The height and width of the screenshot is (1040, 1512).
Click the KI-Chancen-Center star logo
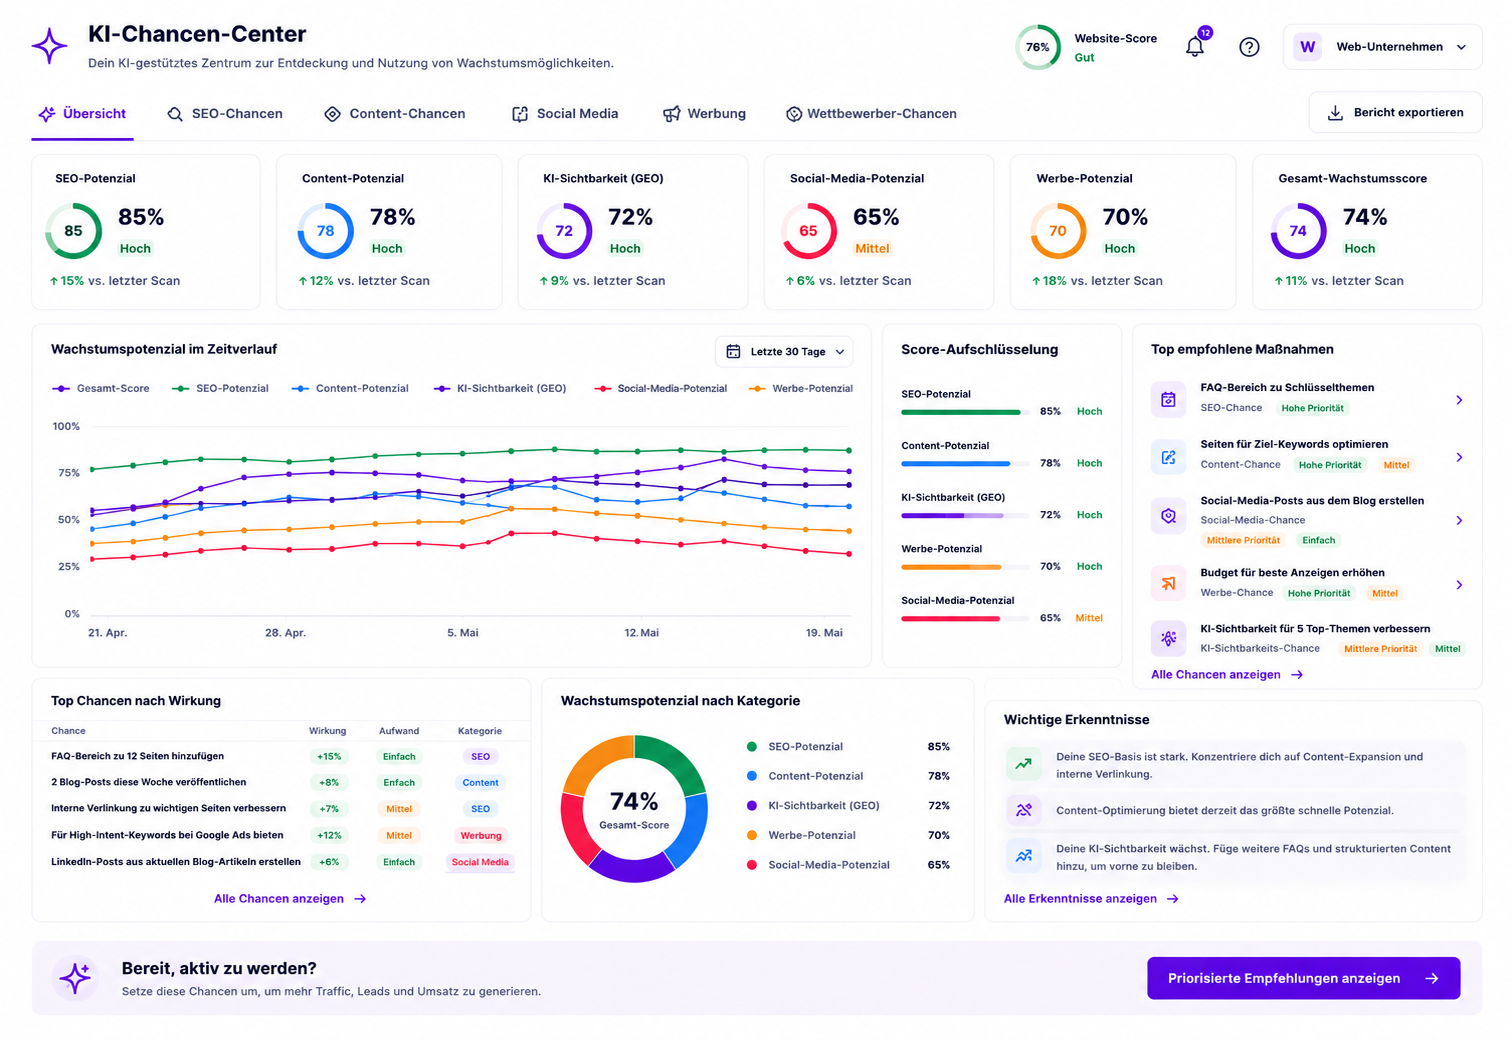pos(49,46)
